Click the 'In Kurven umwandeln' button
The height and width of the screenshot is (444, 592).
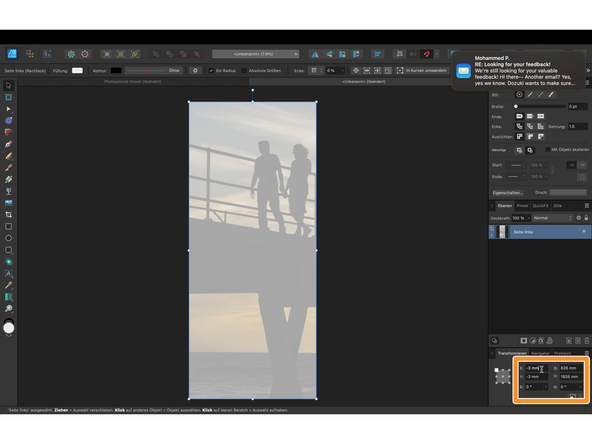422,71
